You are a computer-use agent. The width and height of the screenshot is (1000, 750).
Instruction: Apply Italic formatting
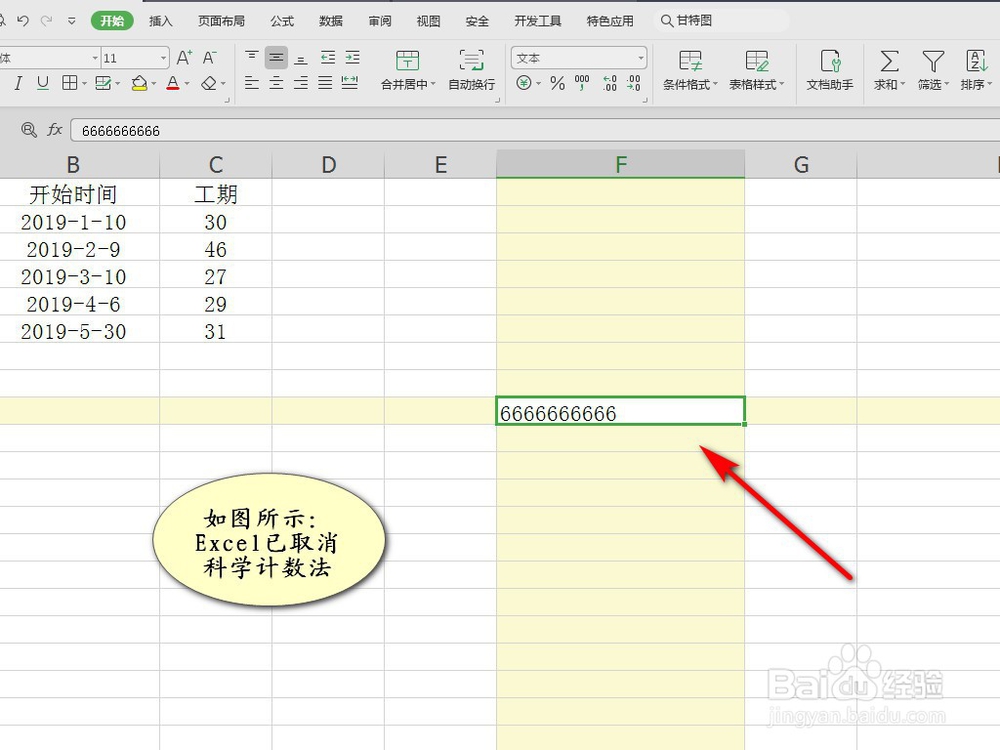(x=17, y=84)
